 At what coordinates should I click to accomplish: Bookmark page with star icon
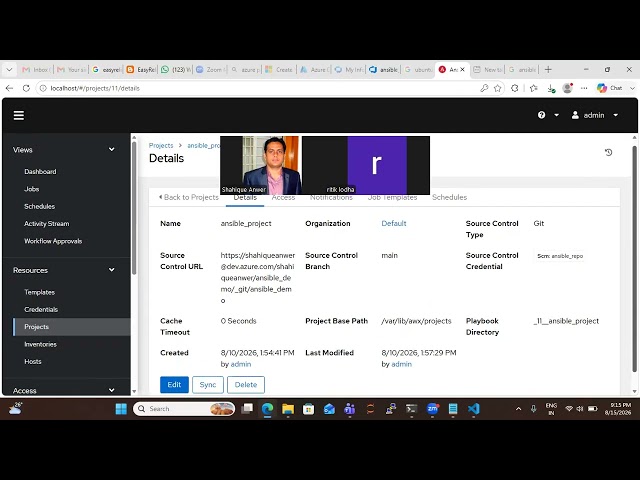point(498,88)
